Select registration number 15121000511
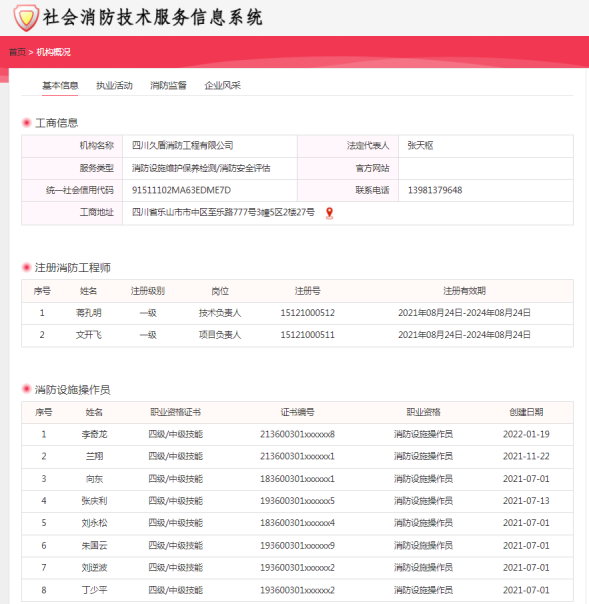The image size is (589, 604). (x=307, y=335)
